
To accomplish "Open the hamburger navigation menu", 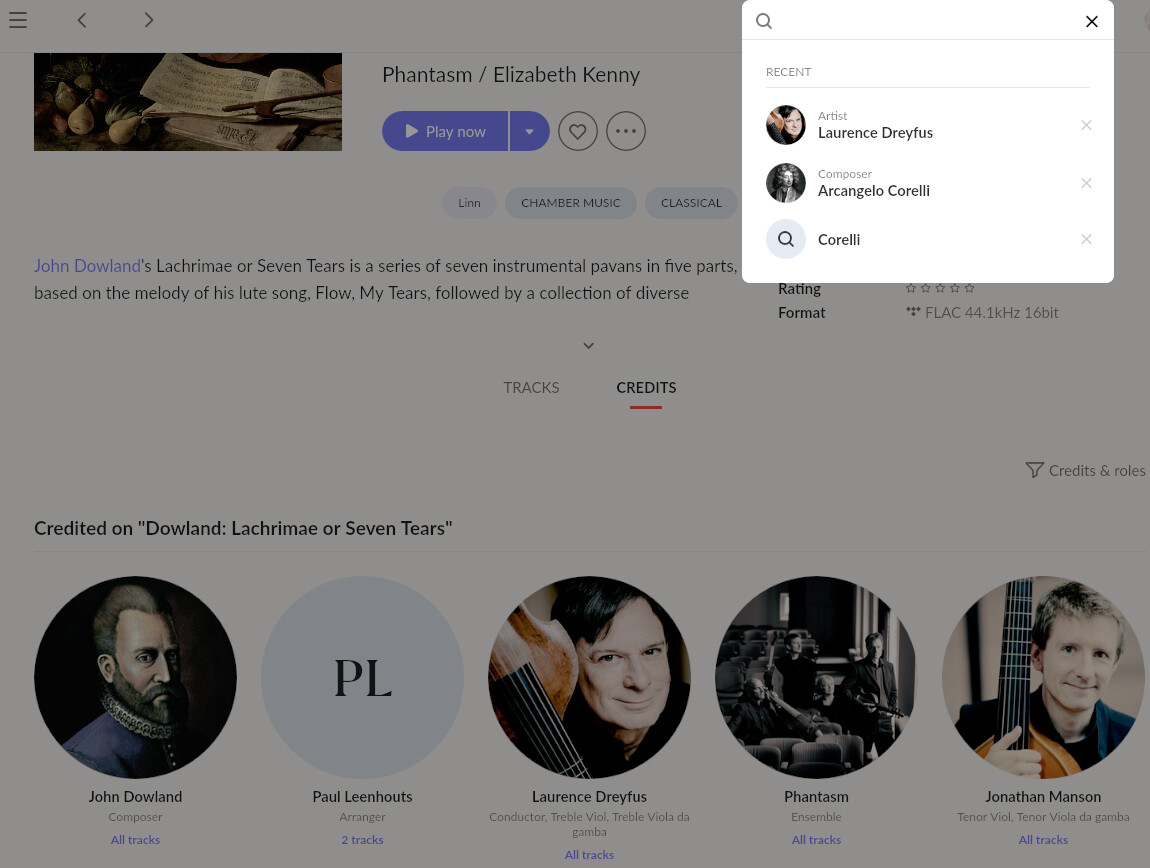I will (18, 20).
